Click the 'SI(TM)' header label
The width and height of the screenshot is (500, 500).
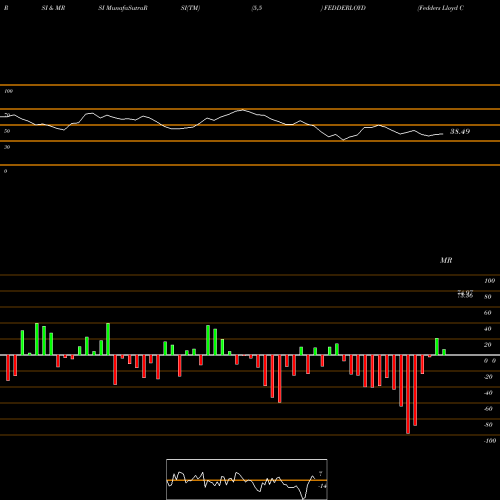pyautogui.click(x=190, y=8)
